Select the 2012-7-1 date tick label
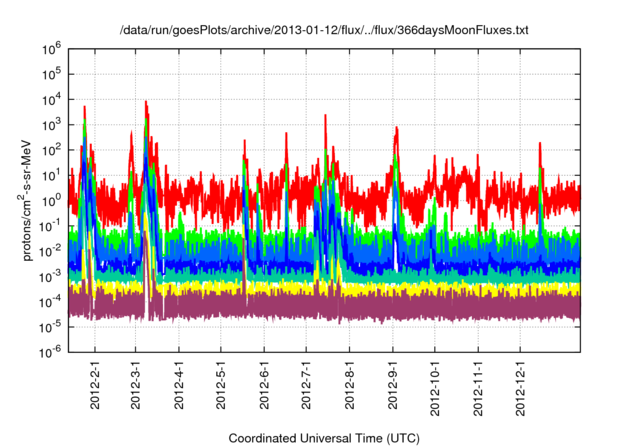 click(x=307, y=383)
